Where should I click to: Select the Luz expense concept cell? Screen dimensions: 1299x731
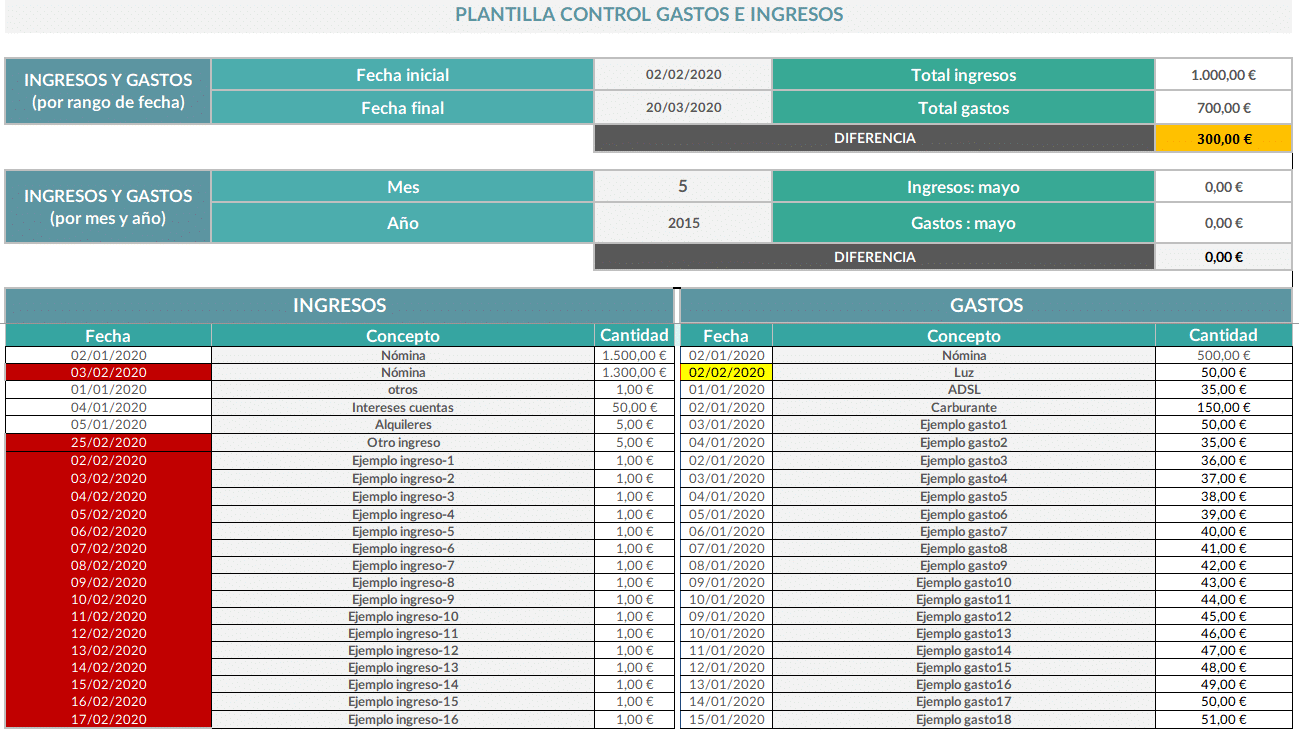click(x=962, y=372)
